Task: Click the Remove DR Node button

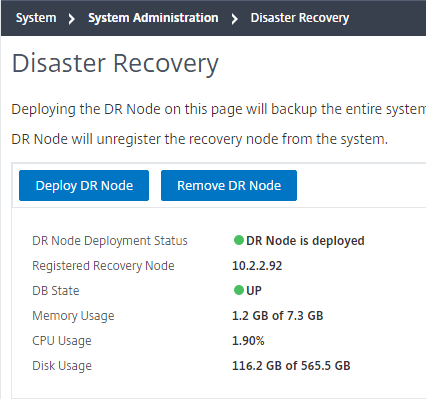Action: (x=229, y=186)
